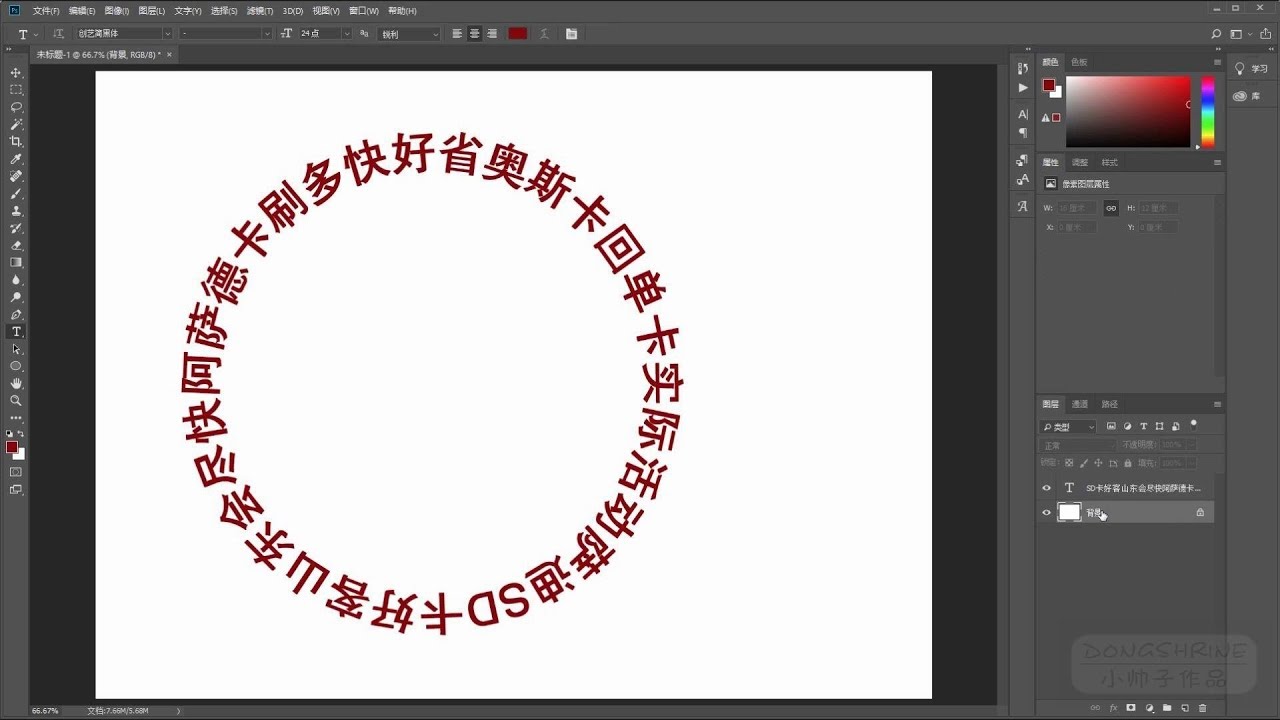Image resolution: width=1280 pixels, height=720 pixels.
Task: Select the Healing Brush tool
Action: point(16,176)
